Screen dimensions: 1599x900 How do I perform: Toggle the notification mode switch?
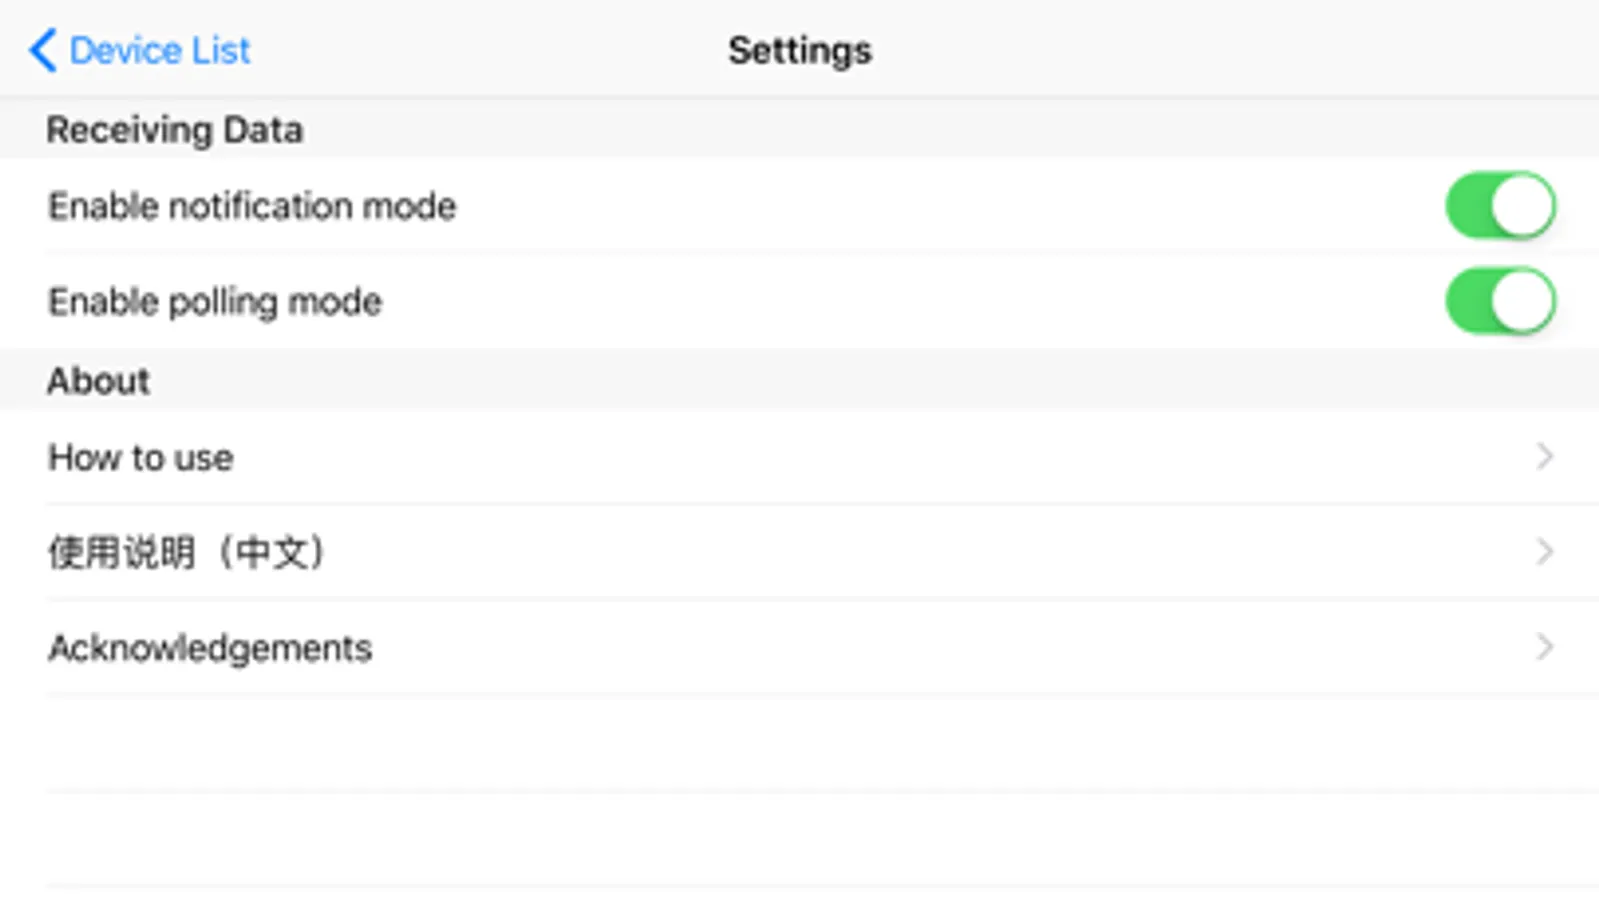point(1499,206)
